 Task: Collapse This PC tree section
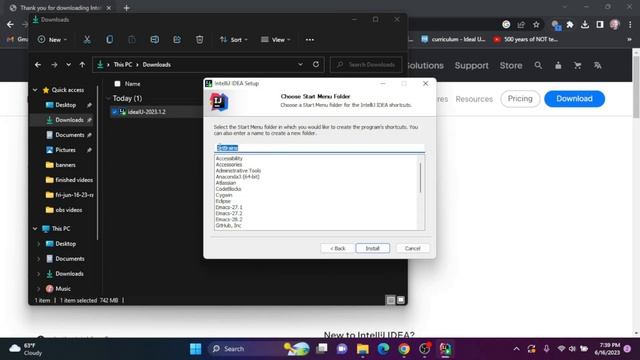coord(35,229)
